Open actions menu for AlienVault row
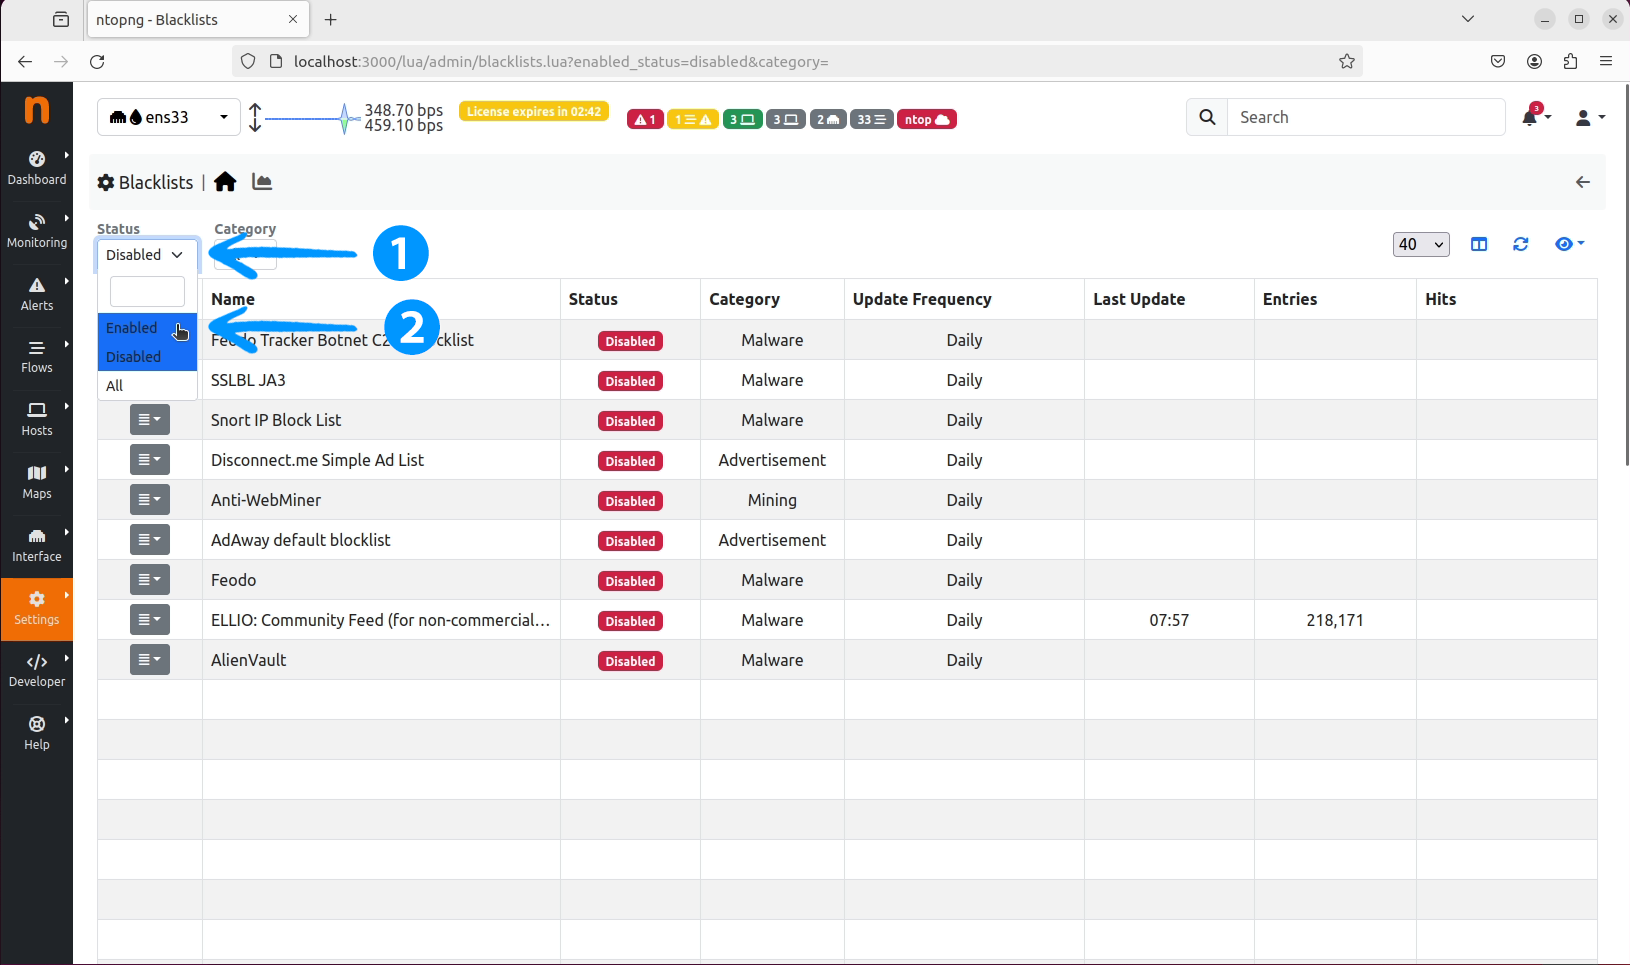1630x965 pixels. pyautogui.click(x=149, y=660)
